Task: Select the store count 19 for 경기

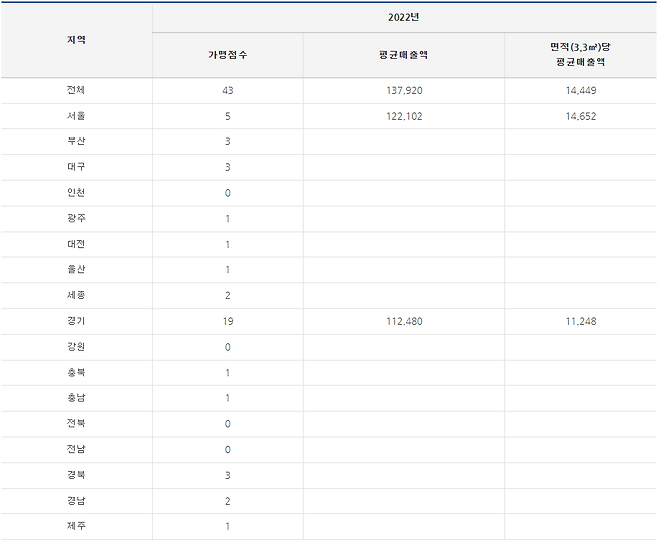Action: [x=228, y=322]
